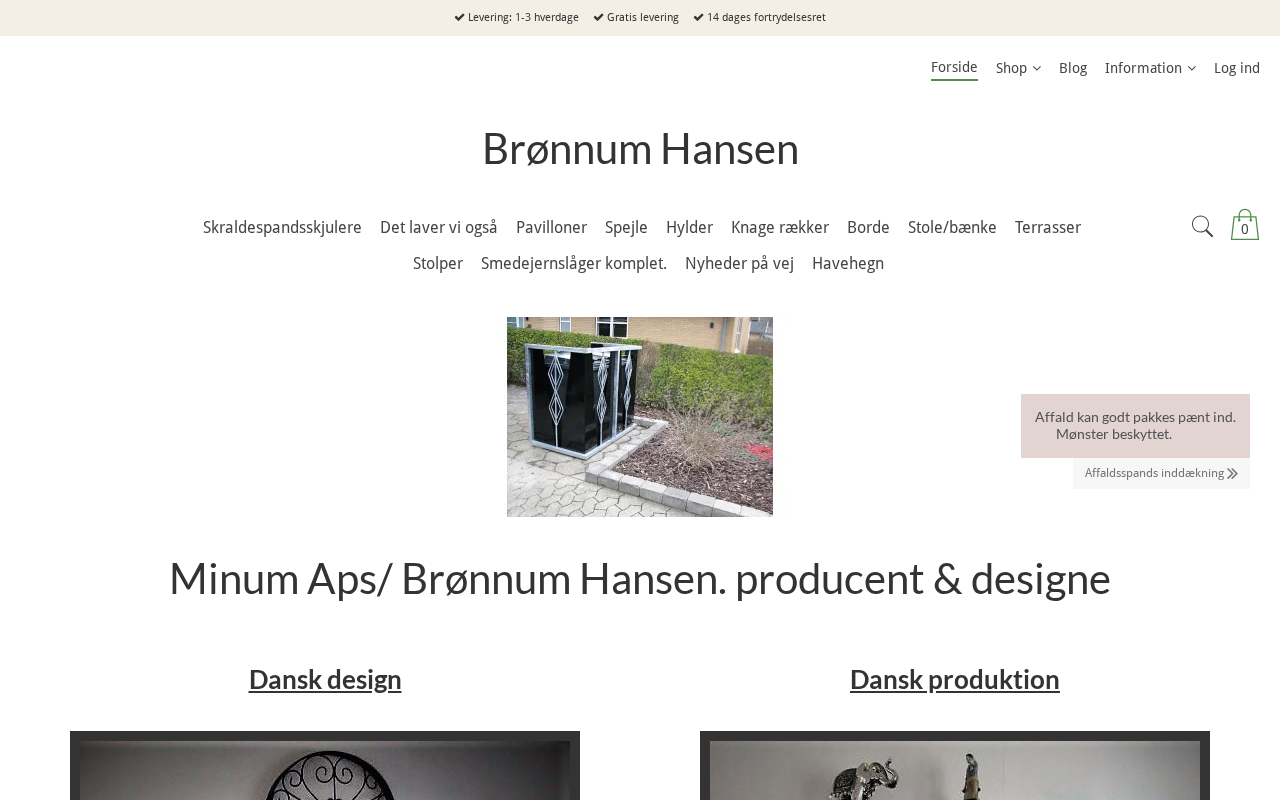
Task: Open the Blog menu item
Action: [1073, 68]
